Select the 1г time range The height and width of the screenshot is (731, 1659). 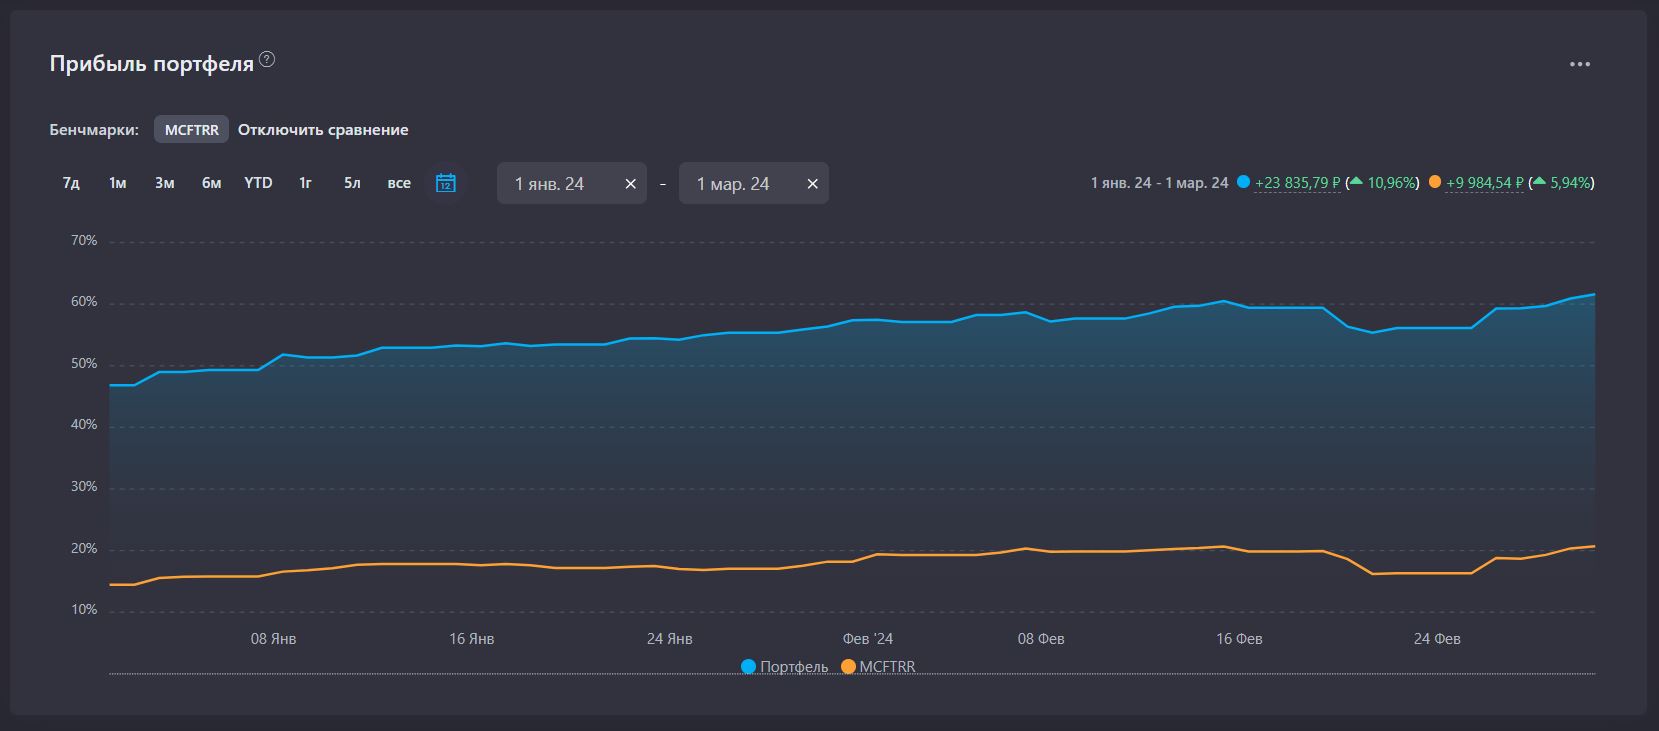point(306,183)
